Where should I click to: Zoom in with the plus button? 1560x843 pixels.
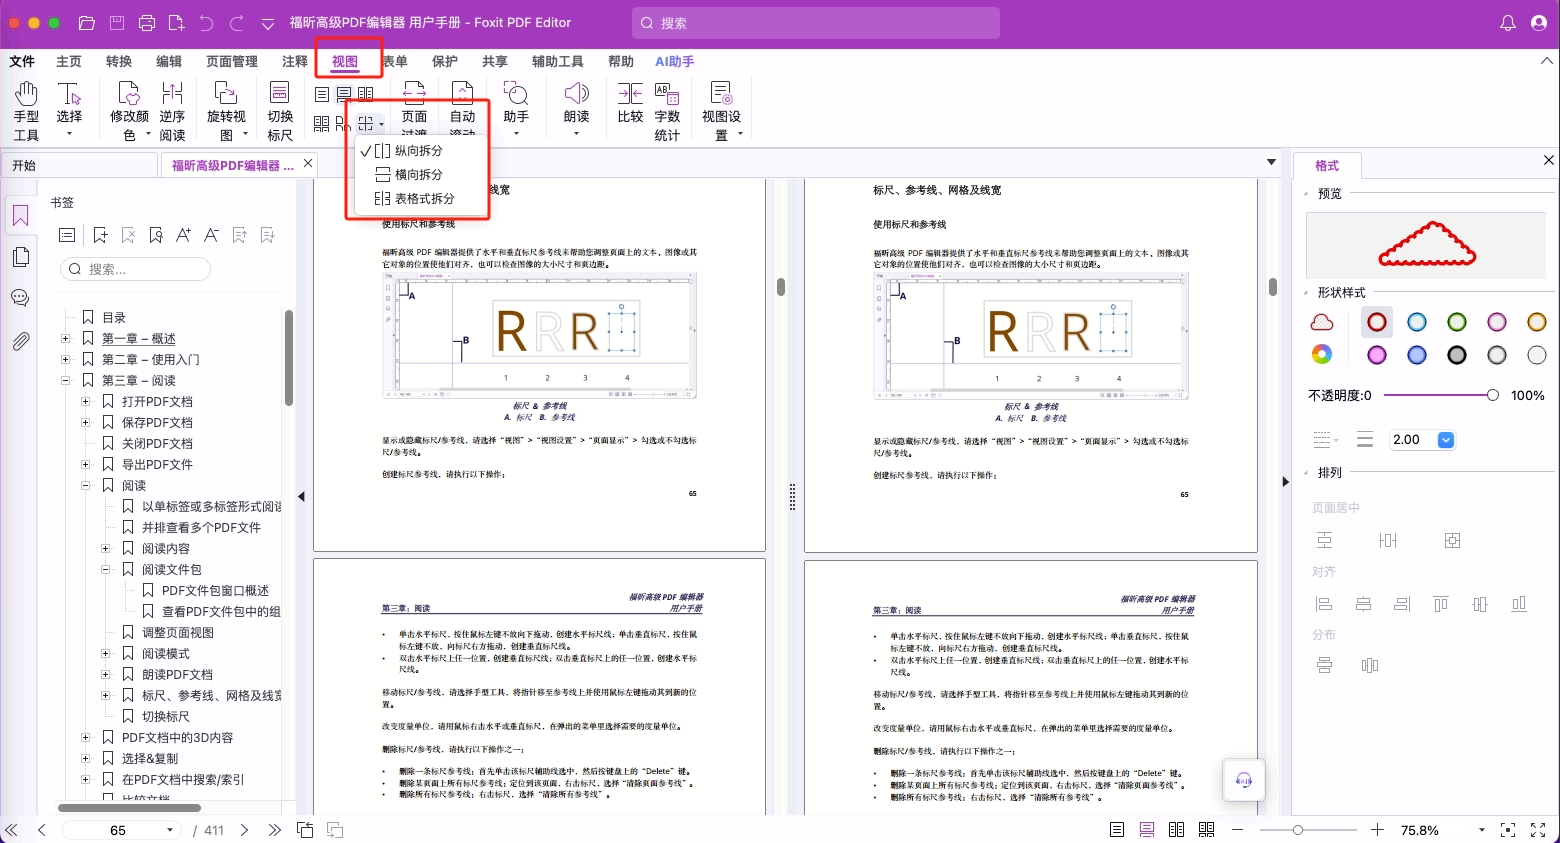pyautogui.click(x=1377, y=830)
